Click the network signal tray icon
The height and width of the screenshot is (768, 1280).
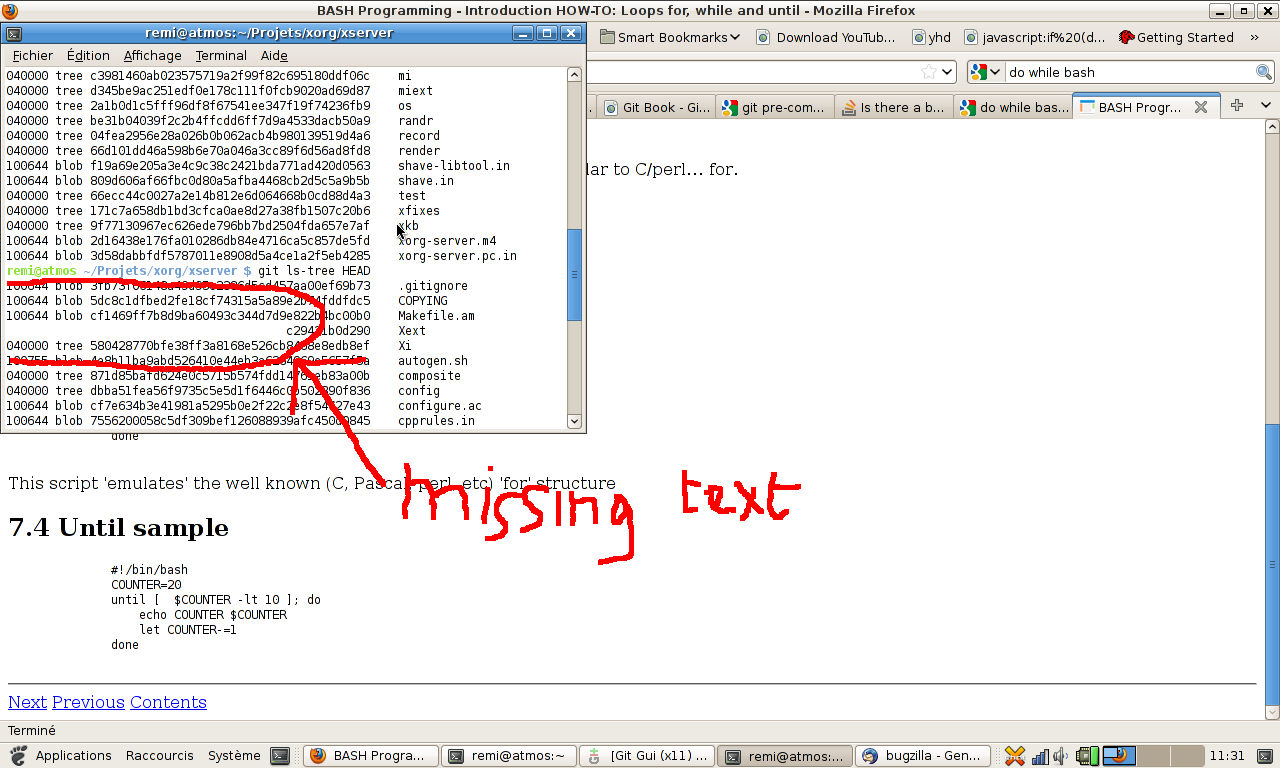coord(1040,756)
